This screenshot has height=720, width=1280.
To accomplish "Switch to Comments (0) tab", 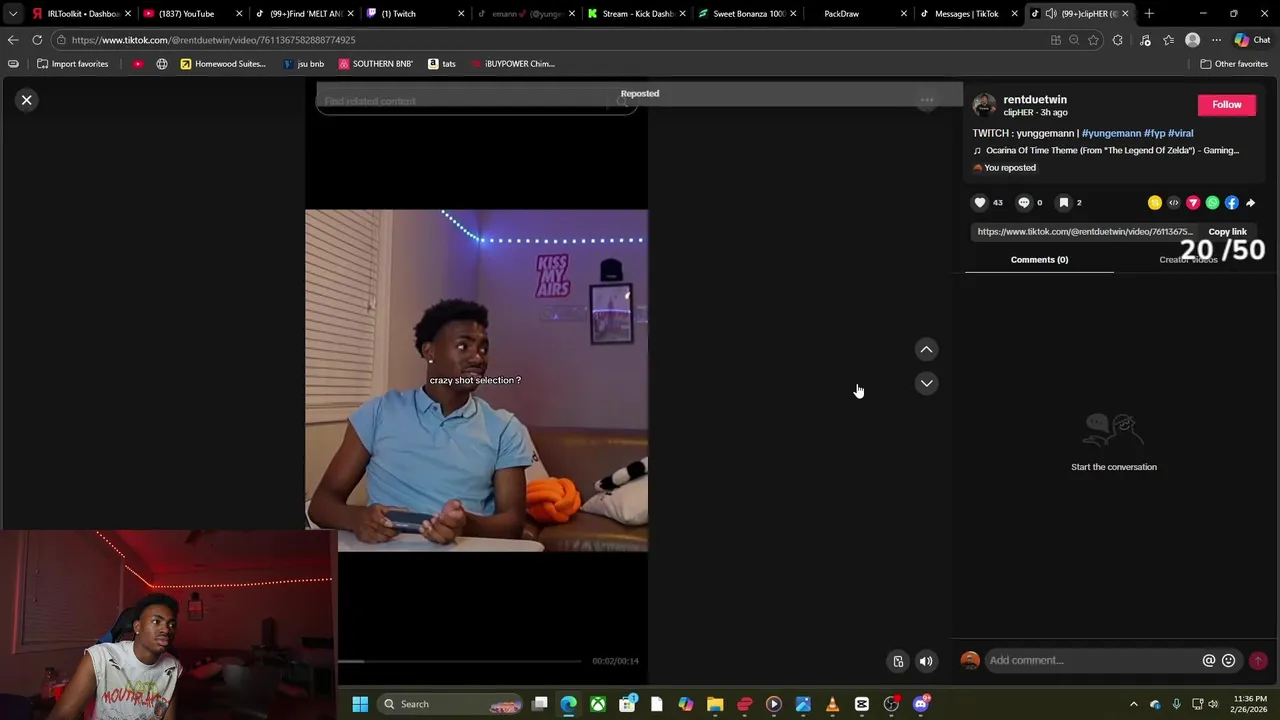I will (1039, 260).
